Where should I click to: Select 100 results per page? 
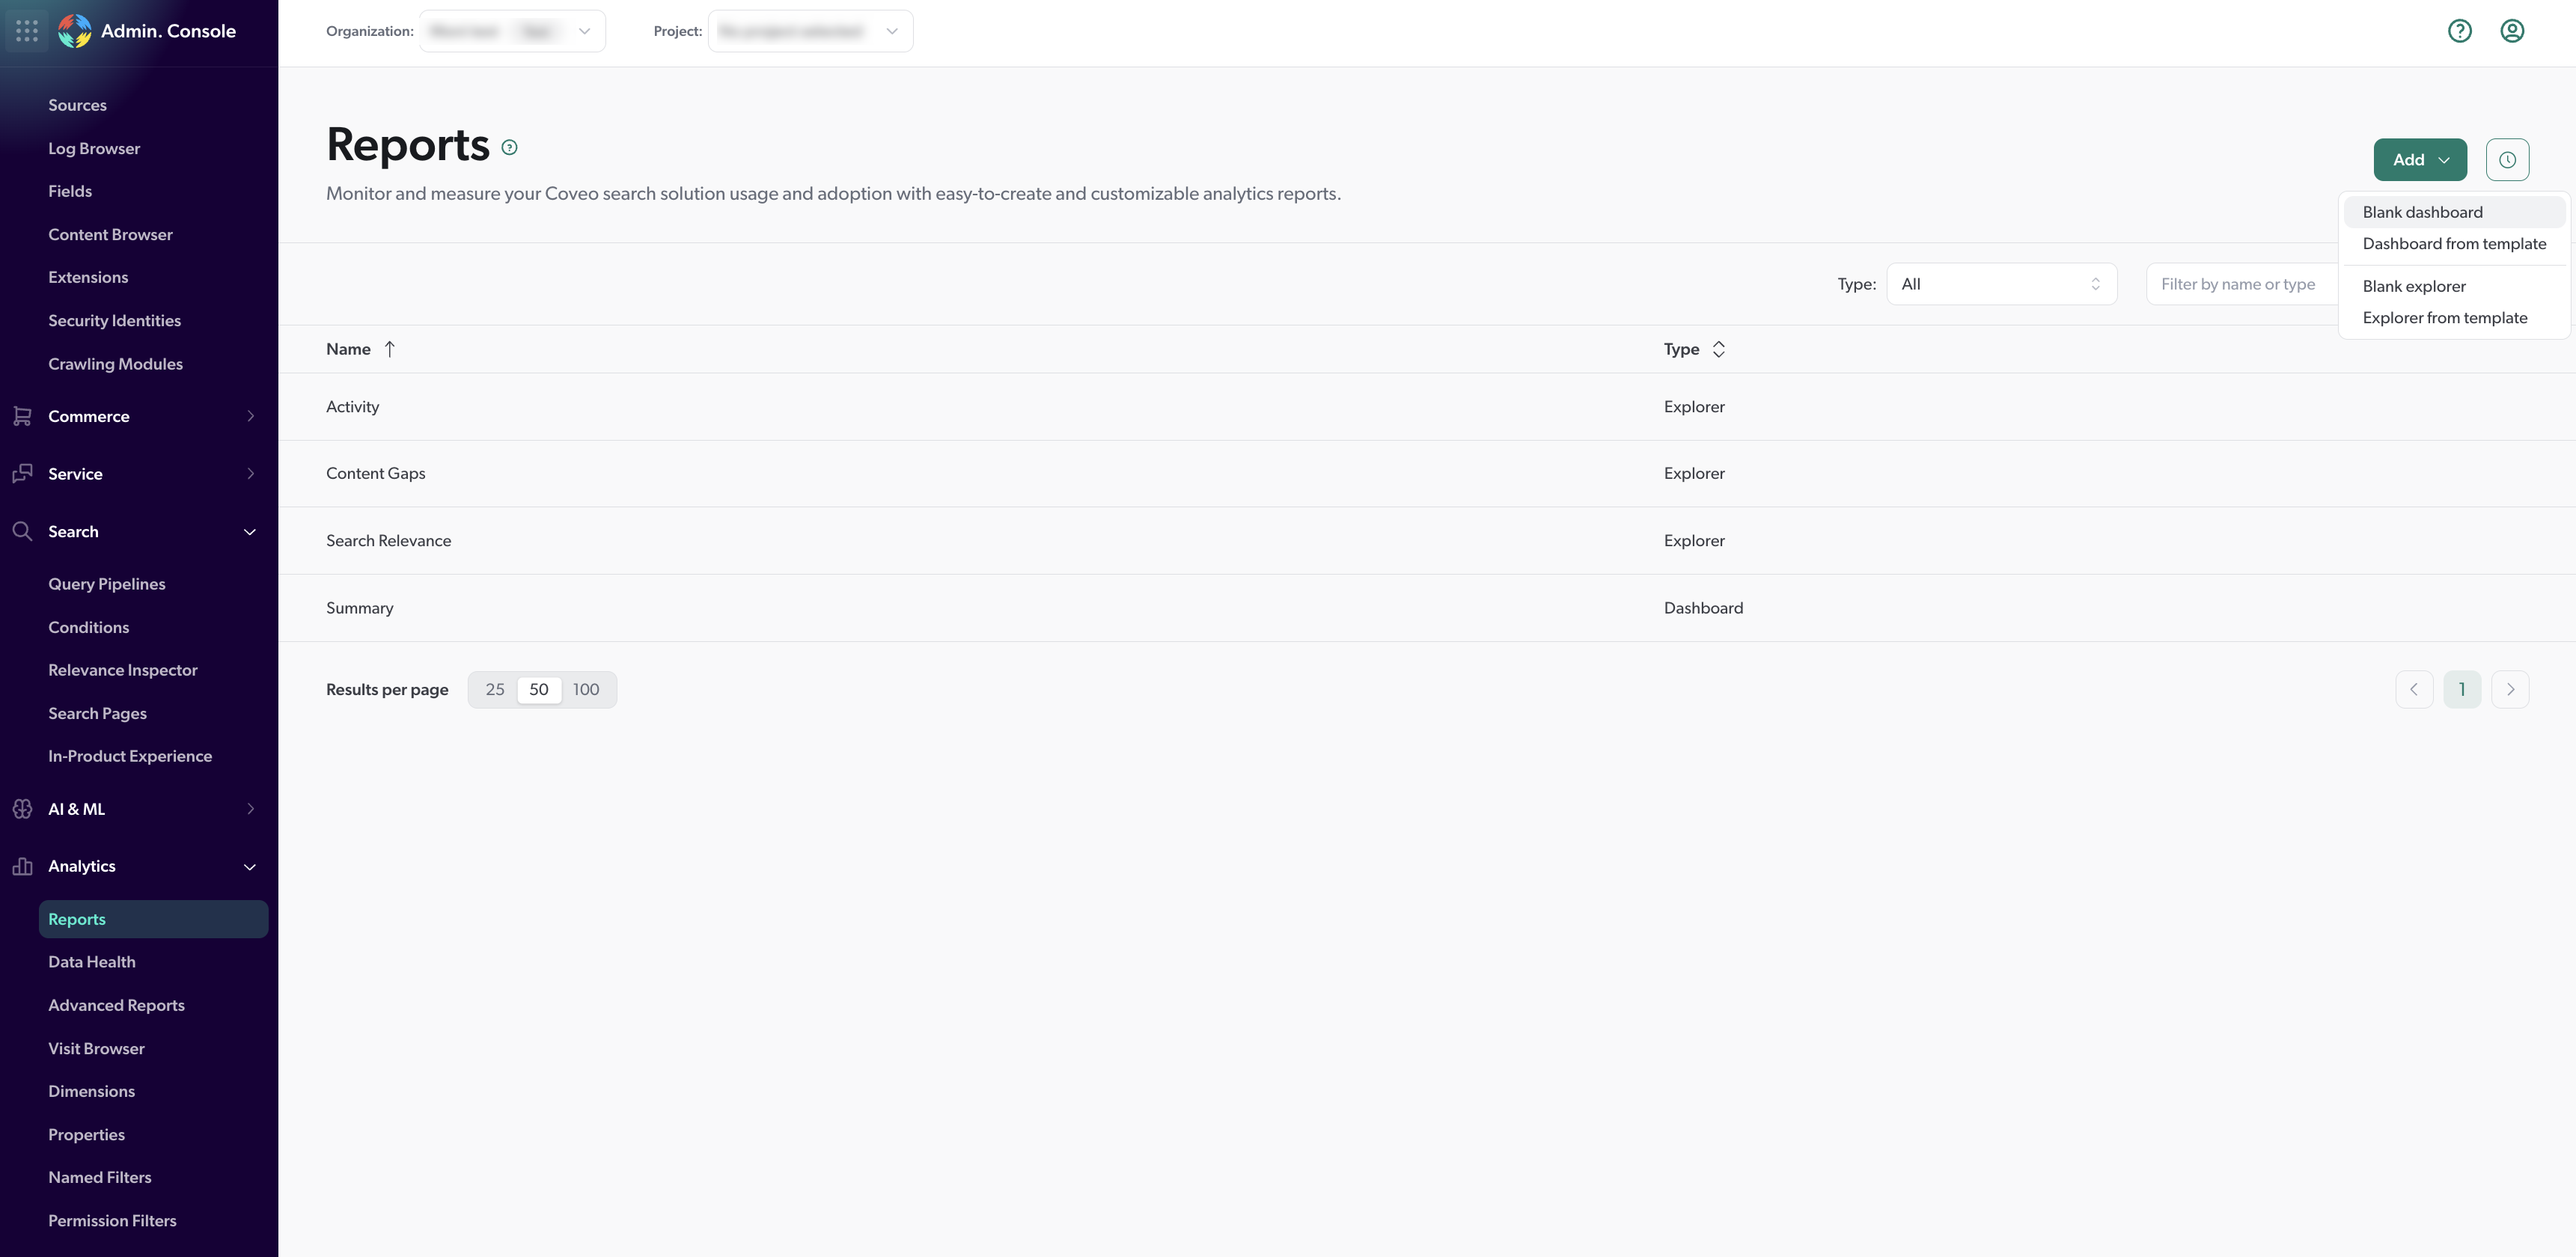(x=586, y=689)
